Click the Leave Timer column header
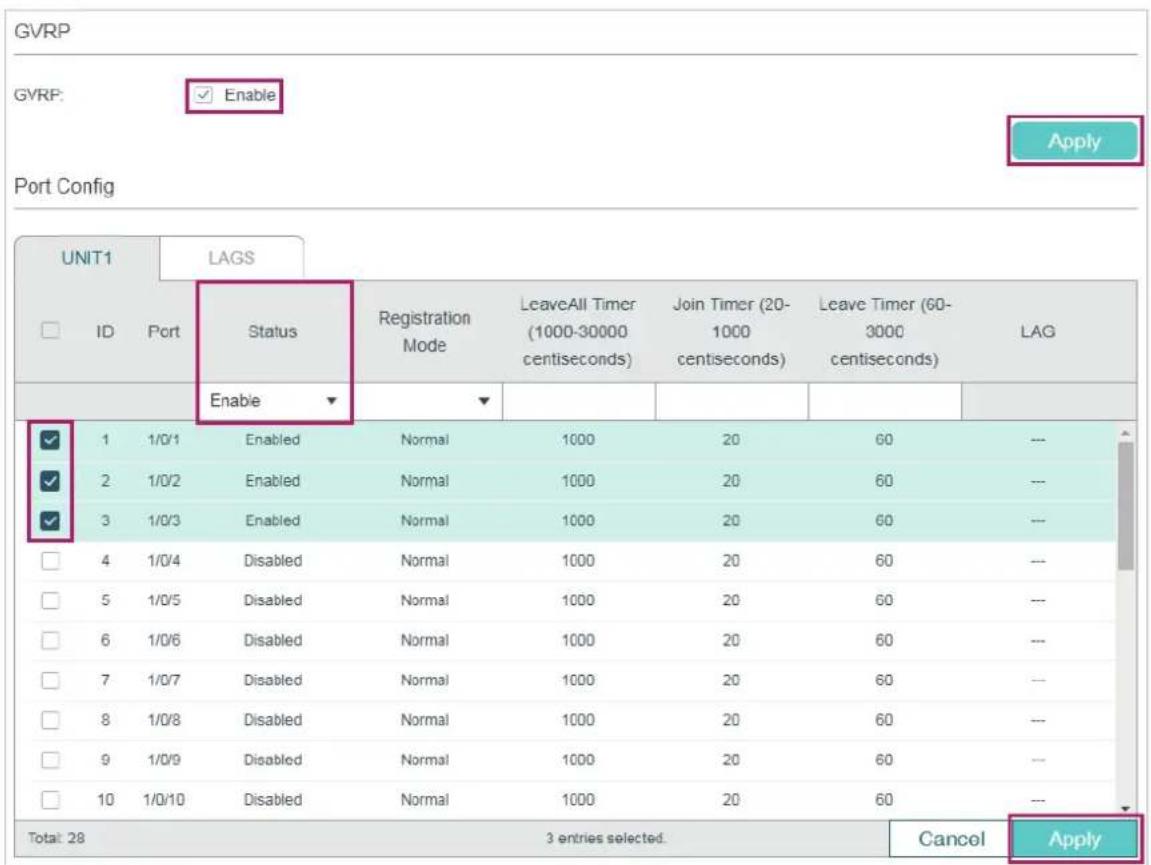 885,331
